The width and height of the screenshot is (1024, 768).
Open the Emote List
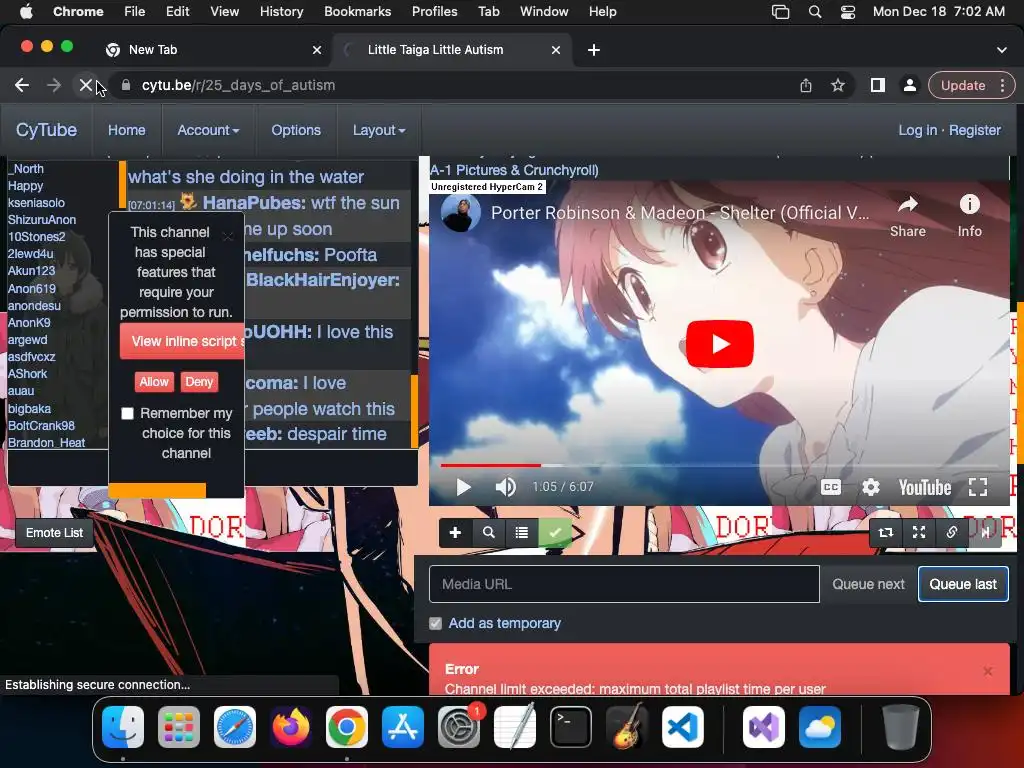(54, 533)
